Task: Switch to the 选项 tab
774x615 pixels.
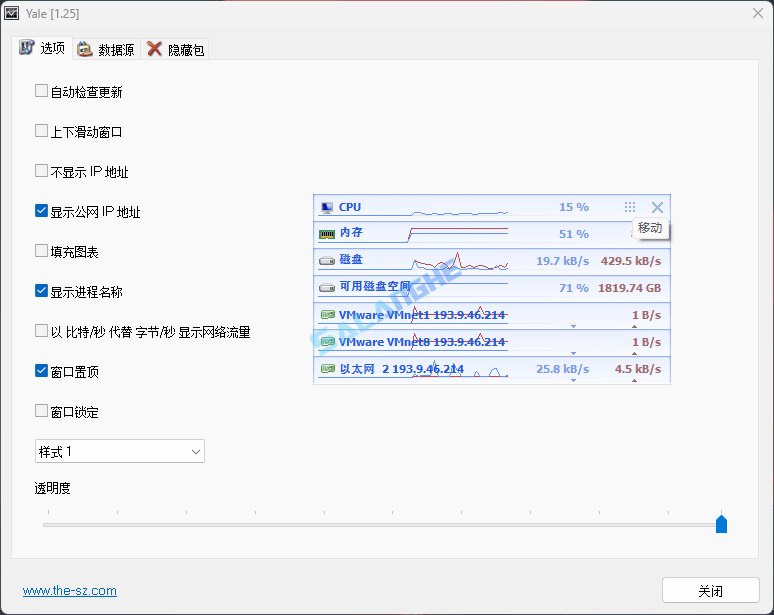Action: [x=42, y=48]
